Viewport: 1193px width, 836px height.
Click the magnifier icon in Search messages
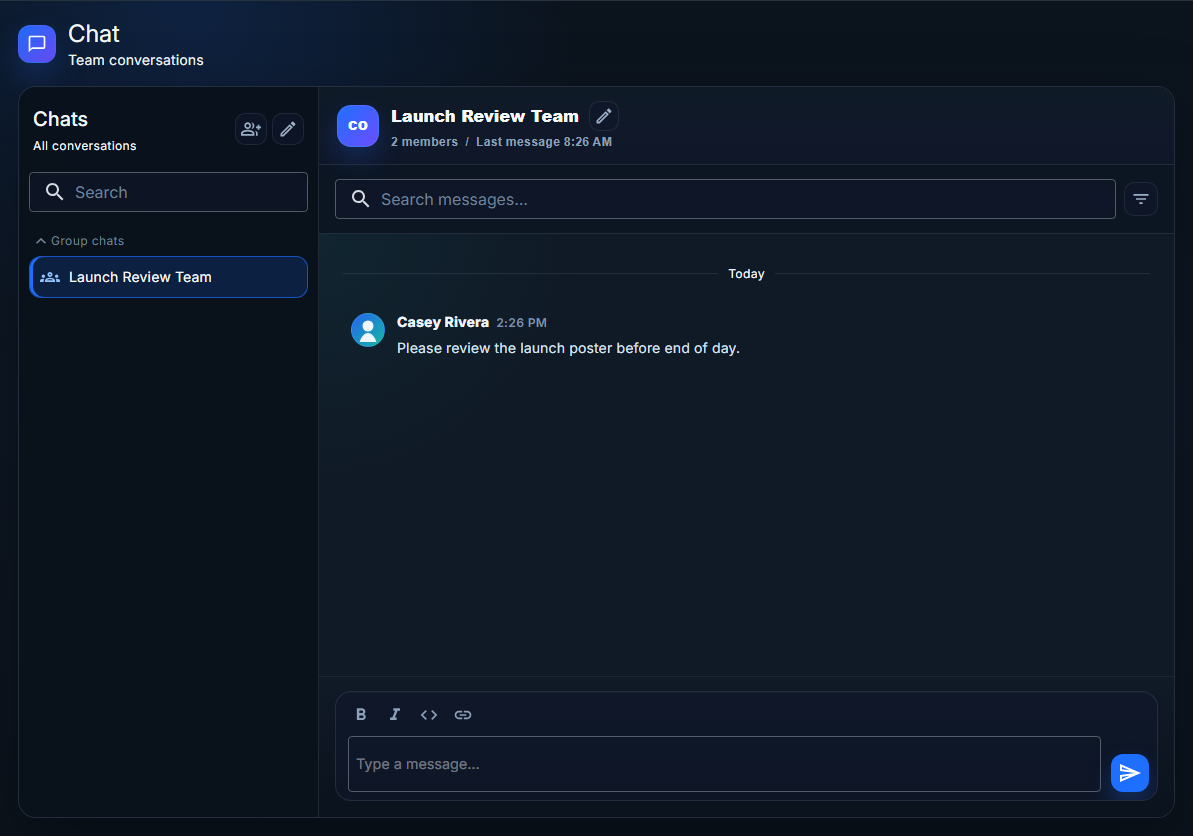click(361, 199)
